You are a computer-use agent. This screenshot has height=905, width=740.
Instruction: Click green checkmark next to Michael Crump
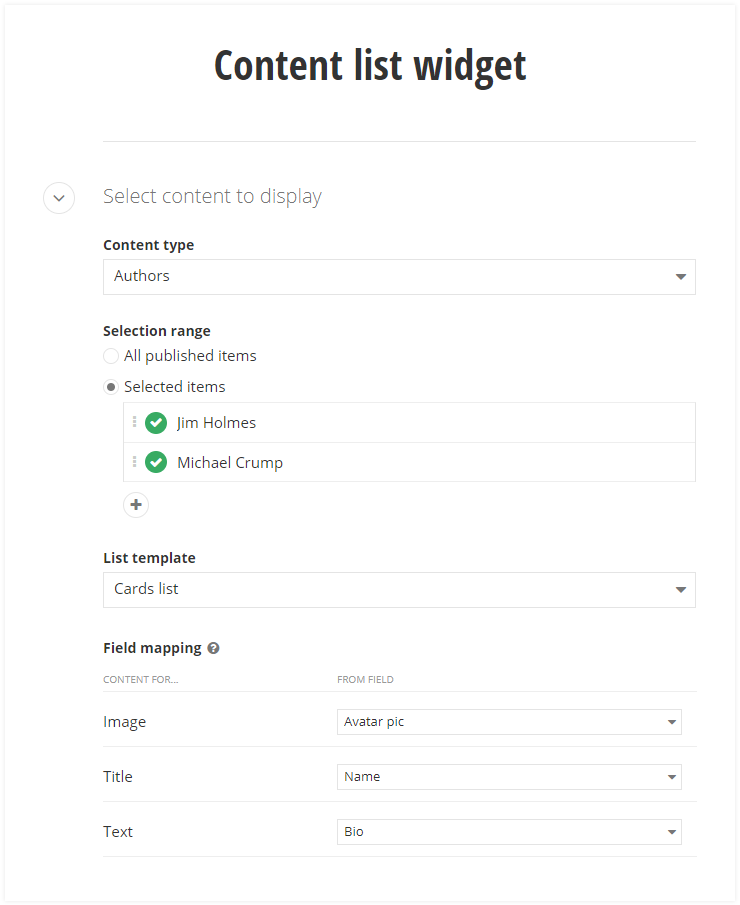click(x=156, y=463)
